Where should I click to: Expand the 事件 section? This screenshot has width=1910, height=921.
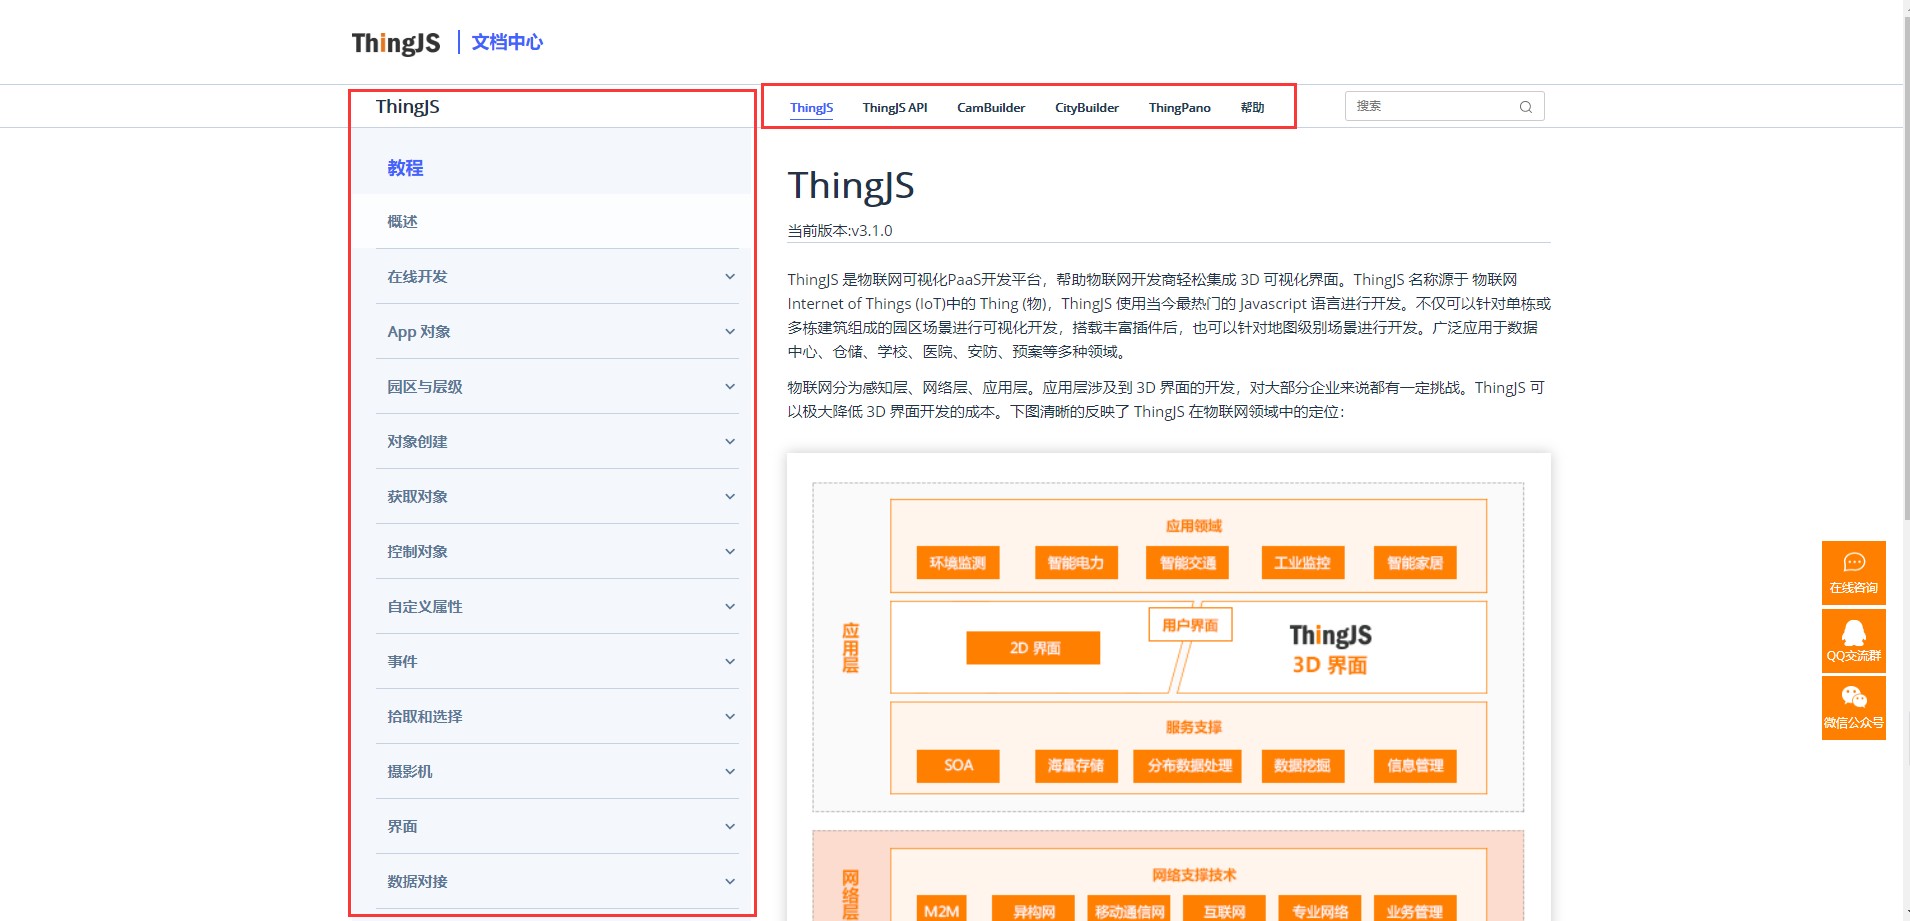557,662
